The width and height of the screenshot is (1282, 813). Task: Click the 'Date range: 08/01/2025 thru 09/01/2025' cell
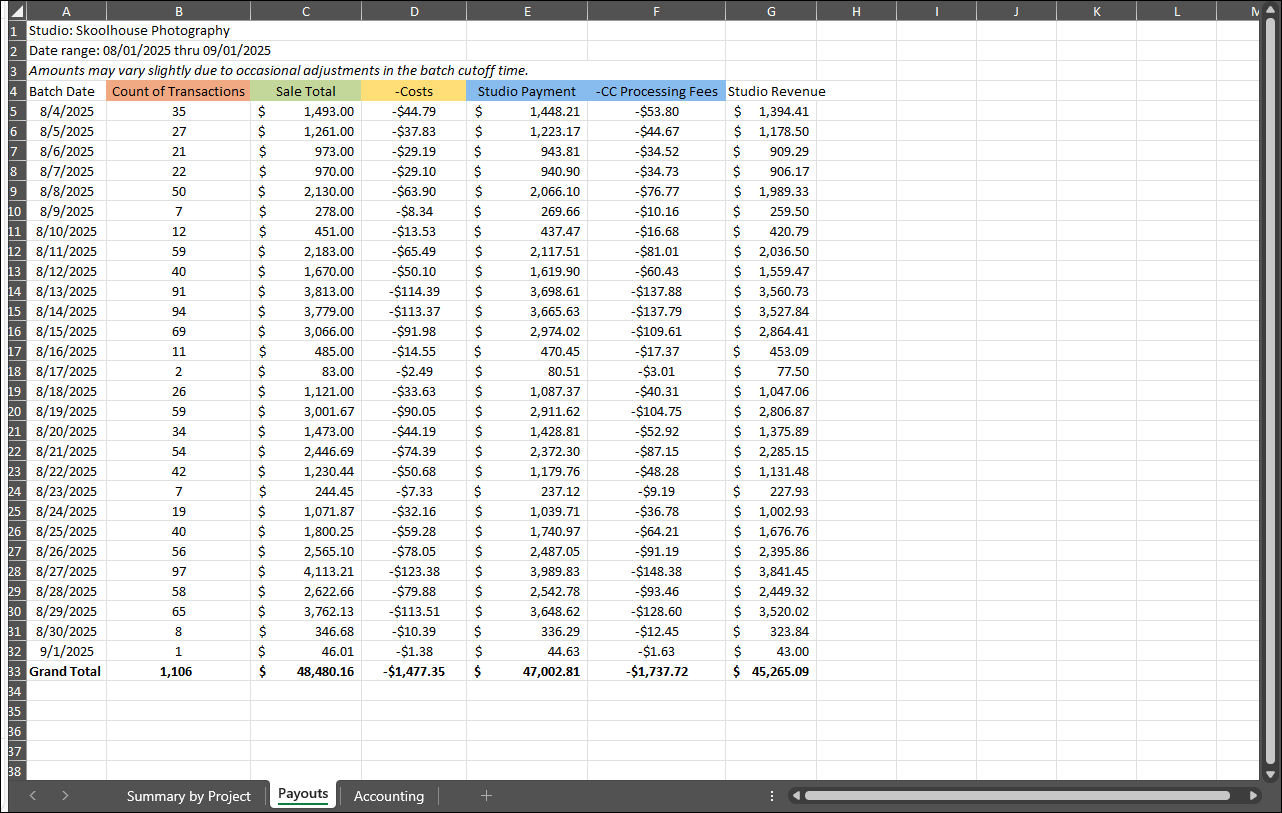pyautogui.click(x=150, y=51)
